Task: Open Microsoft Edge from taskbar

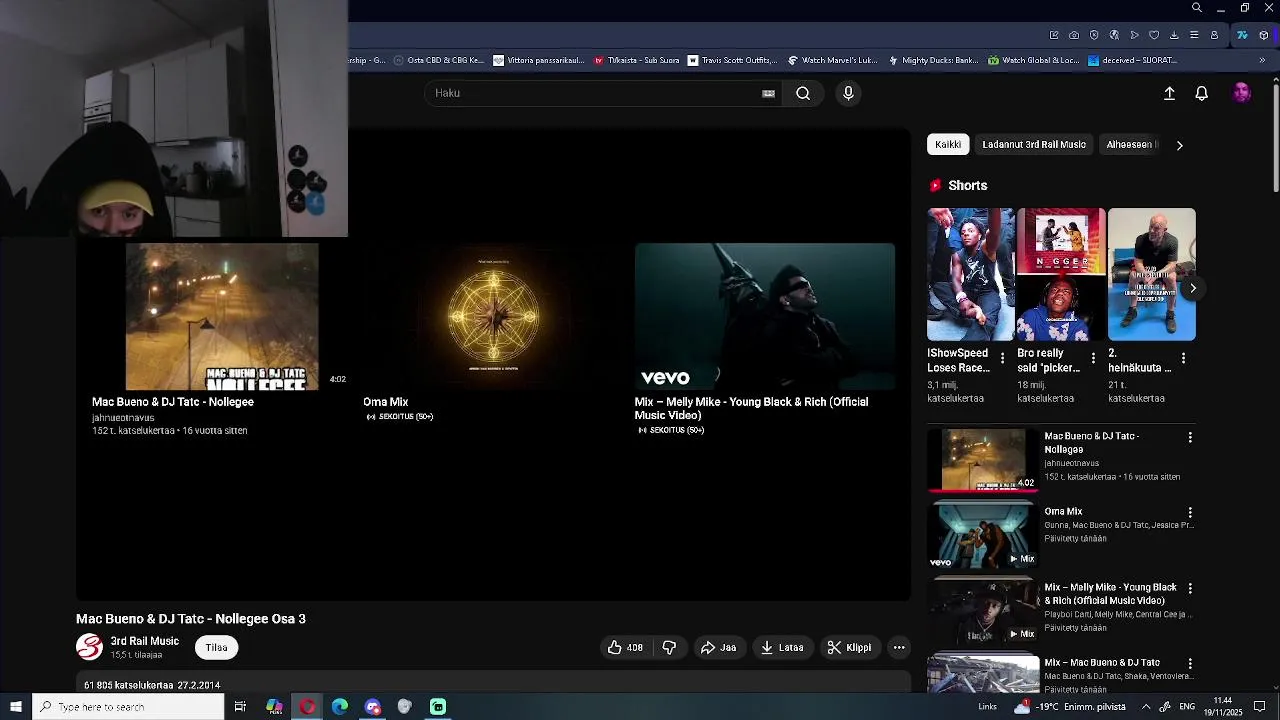Action: click(x=340, y=707)
